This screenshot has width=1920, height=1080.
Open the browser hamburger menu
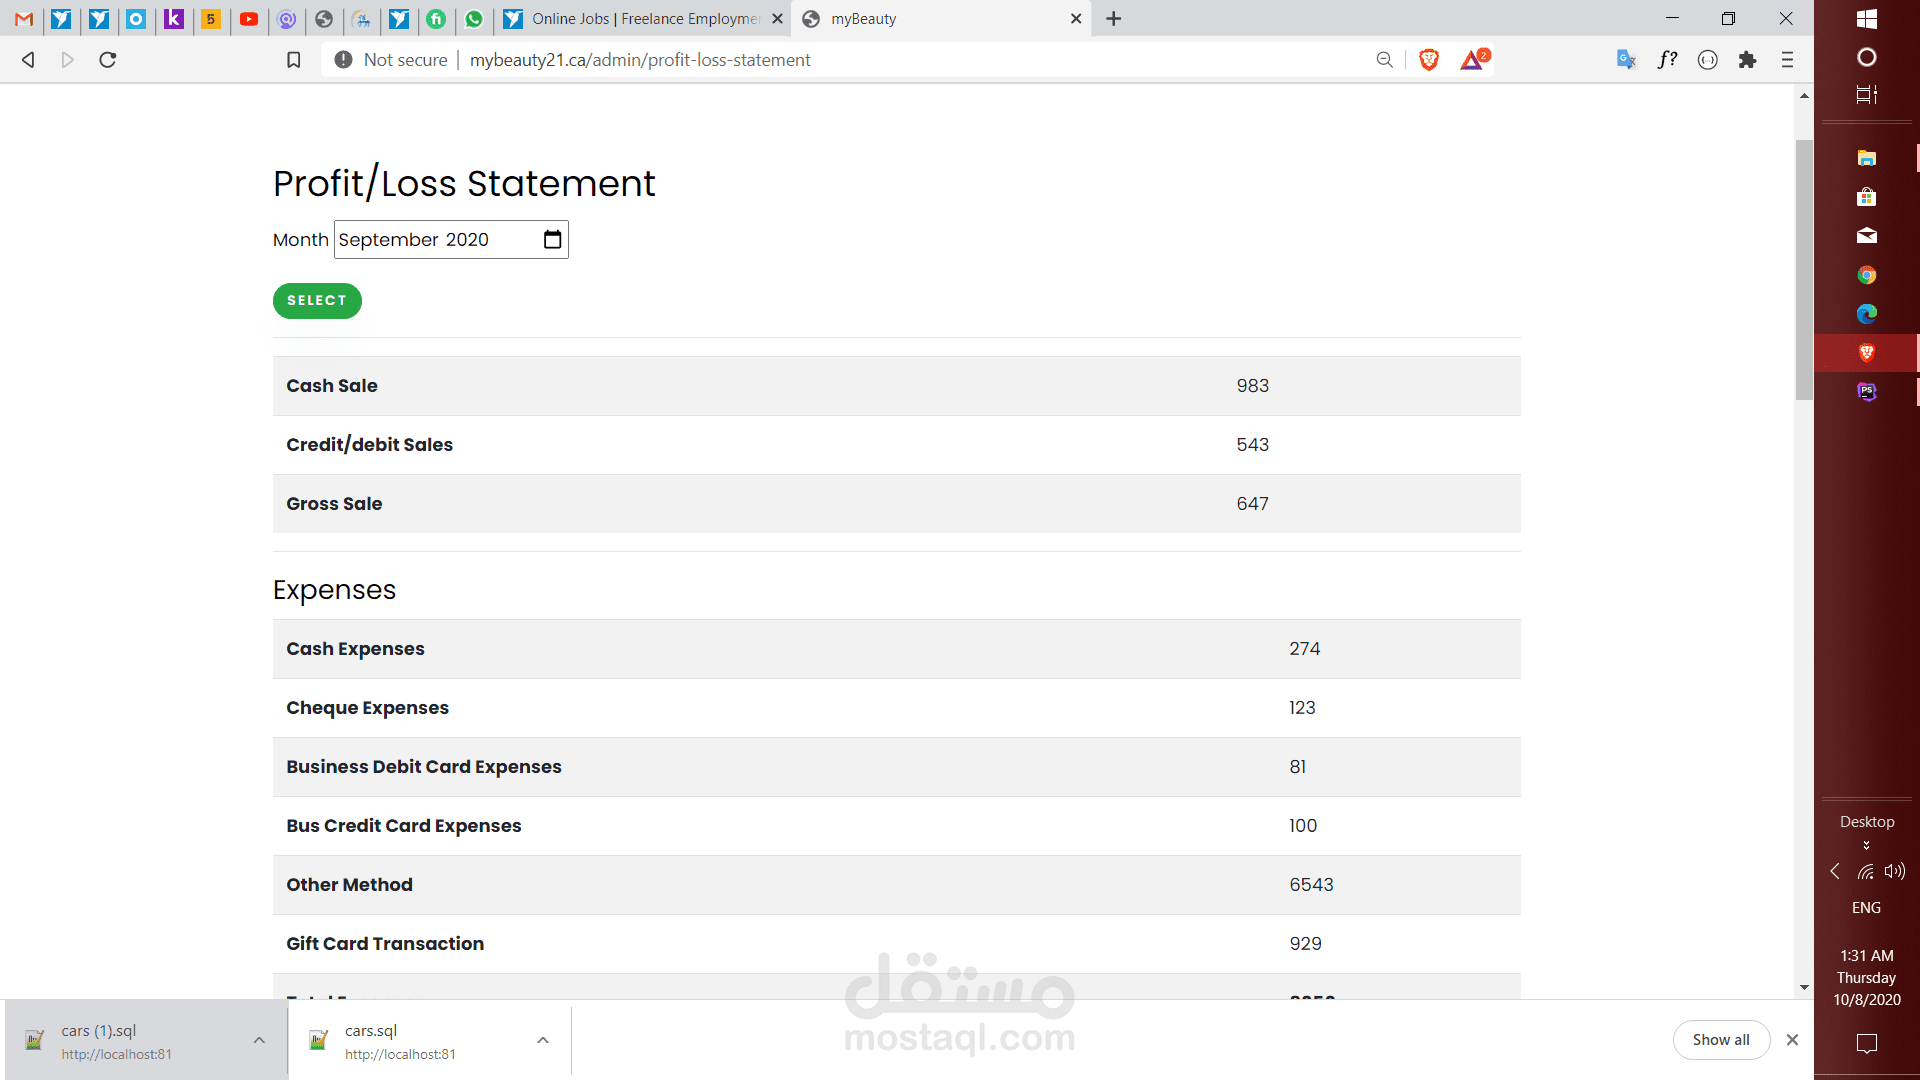click(1787, 60)
